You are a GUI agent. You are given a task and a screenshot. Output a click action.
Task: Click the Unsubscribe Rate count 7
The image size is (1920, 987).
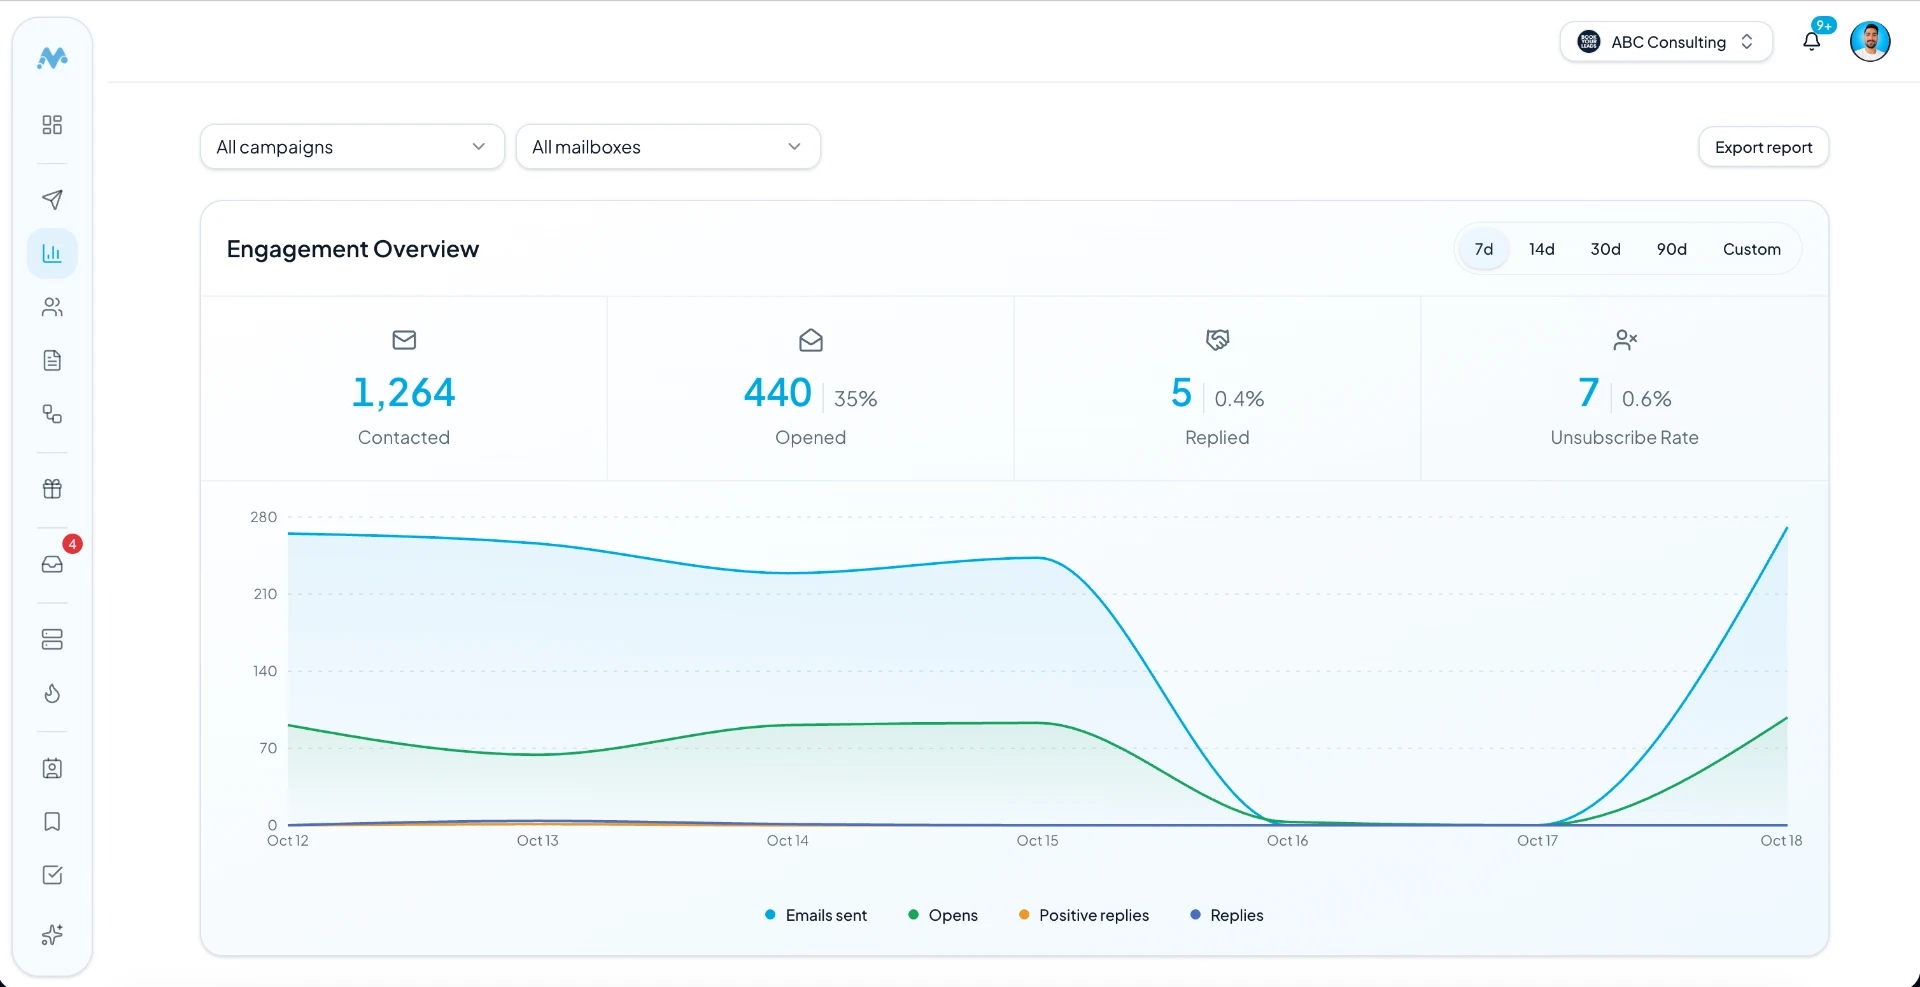coord(1588,392)
